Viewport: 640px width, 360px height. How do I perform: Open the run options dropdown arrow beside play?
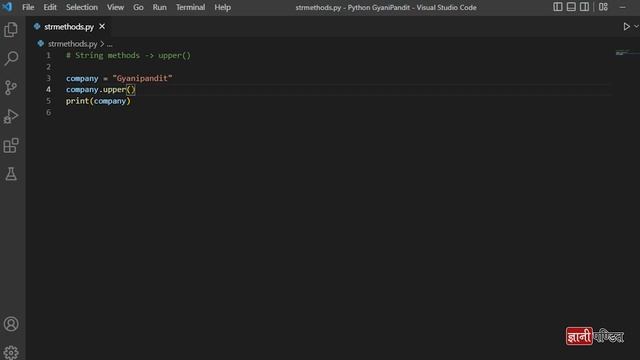coord(636,27)
